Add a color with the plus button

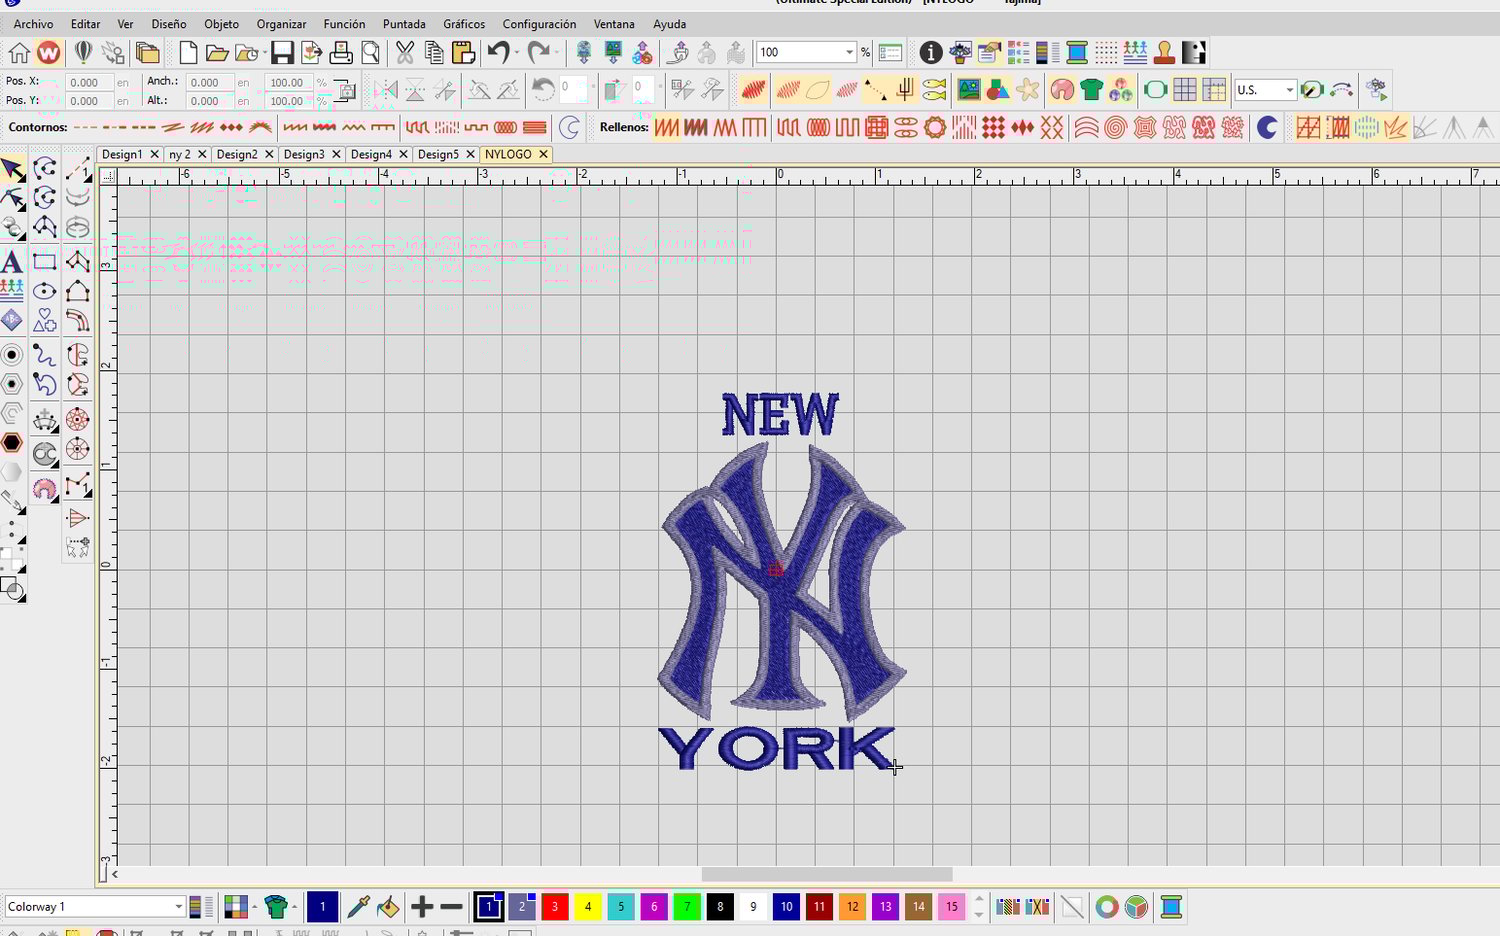[x=422, y=907]
